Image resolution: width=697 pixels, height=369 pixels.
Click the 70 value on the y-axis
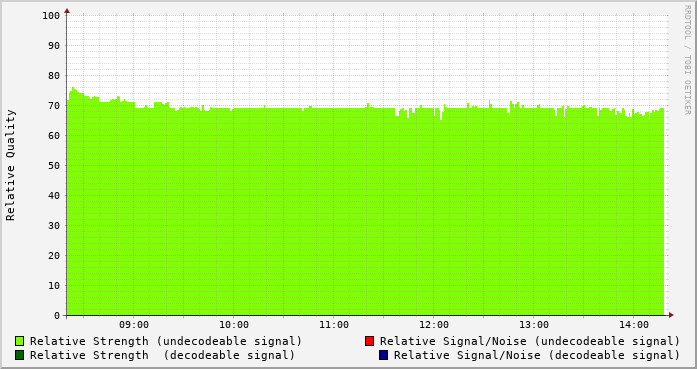pyautogui.click(x=54, y=106)
